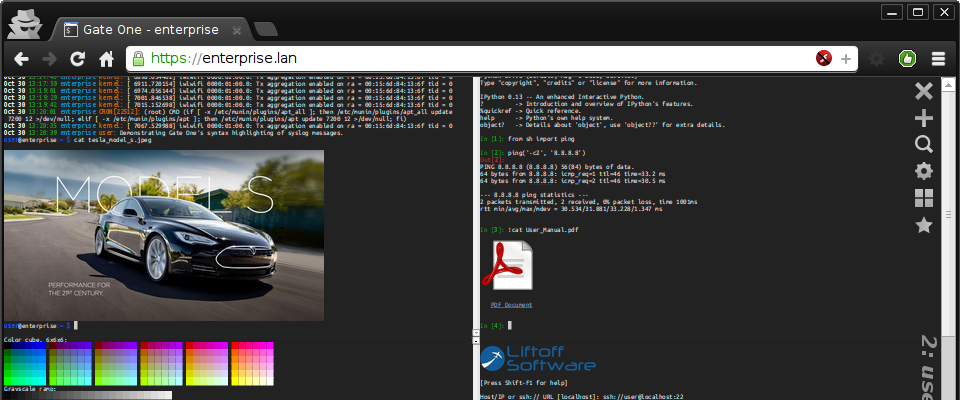Open a new terminal with the plus icon
The width and height of the screenshot is (960, 400).
point(924,119)
